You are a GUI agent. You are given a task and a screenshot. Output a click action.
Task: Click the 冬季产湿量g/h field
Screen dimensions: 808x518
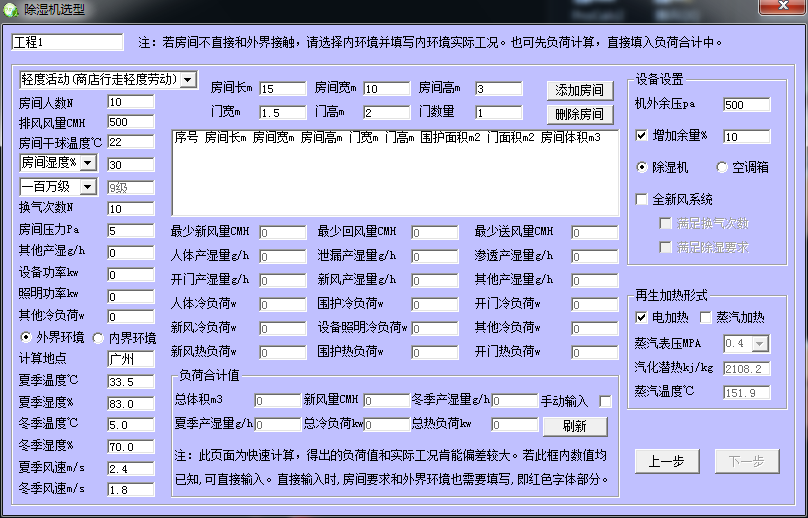coord(515,400)
